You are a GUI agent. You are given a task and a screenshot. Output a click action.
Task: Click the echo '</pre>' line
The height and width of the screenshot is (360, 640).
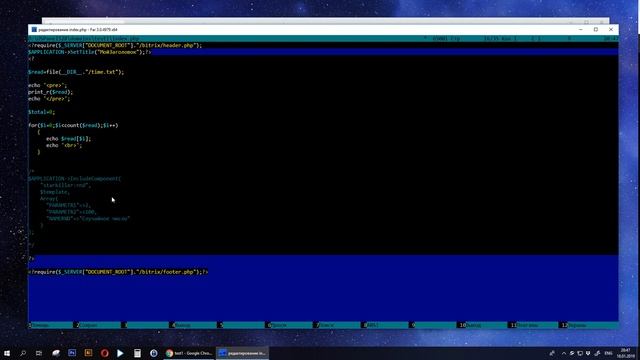point(49,99)
